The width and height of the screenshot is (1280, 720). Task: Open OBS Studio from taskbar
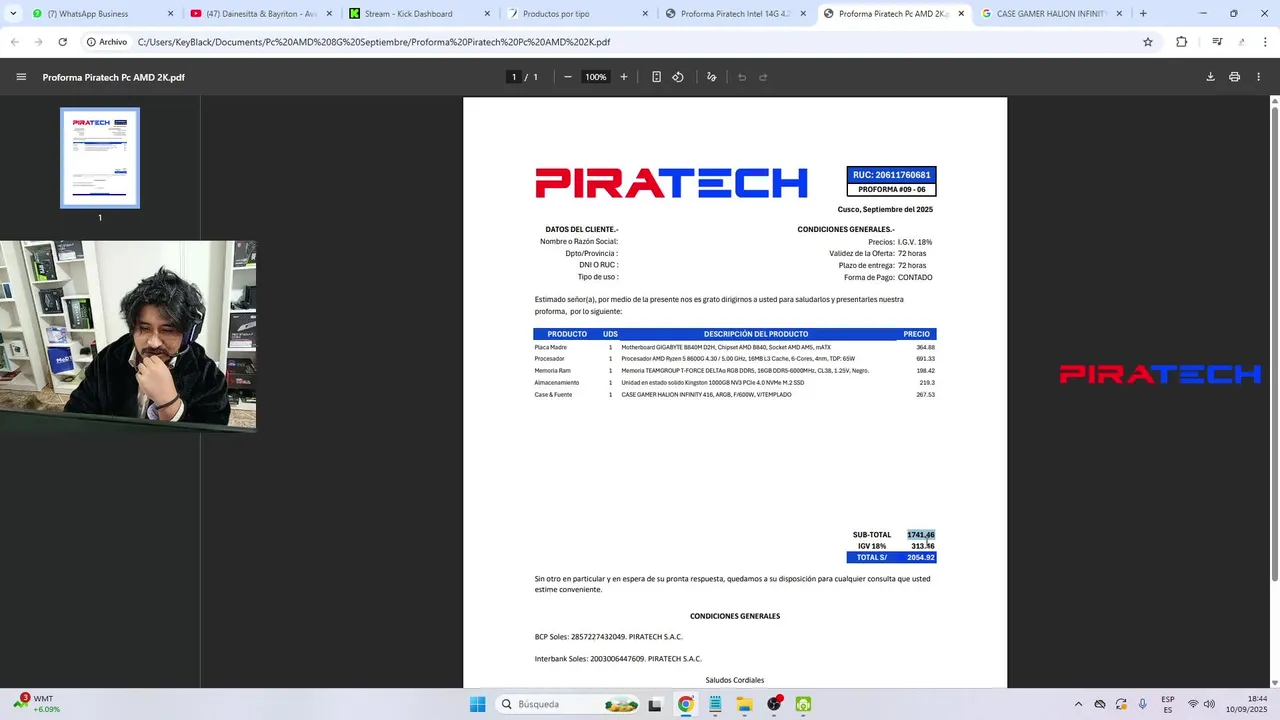pyautogui.click(x=774, y=704)
